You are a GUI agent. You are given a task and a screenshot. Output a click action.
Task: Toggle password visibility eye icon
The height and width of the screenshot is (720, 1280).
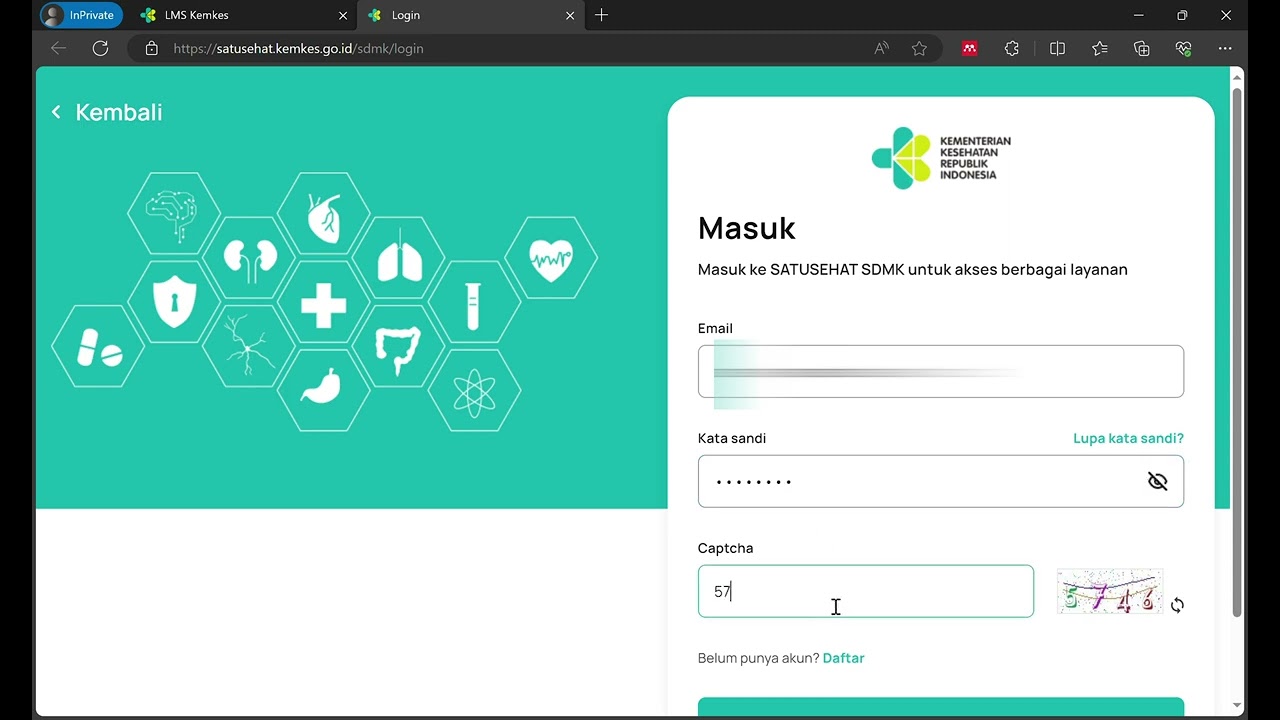click(x=1157, y=481)
